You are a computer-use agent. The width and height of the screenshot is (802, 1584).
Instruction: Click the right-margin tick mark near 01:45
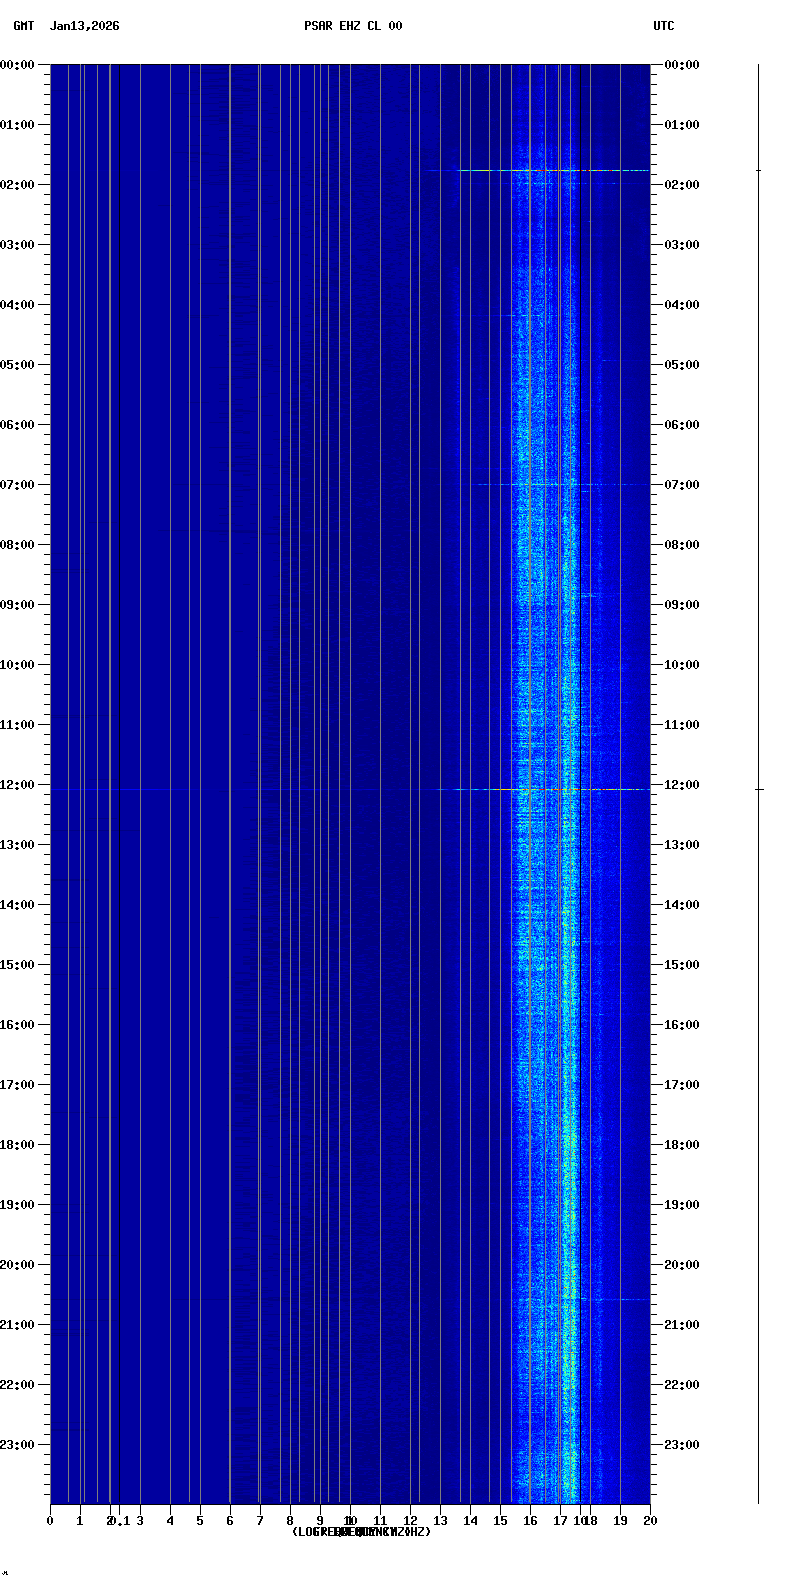pyautogui.click(x=758, y=171)
